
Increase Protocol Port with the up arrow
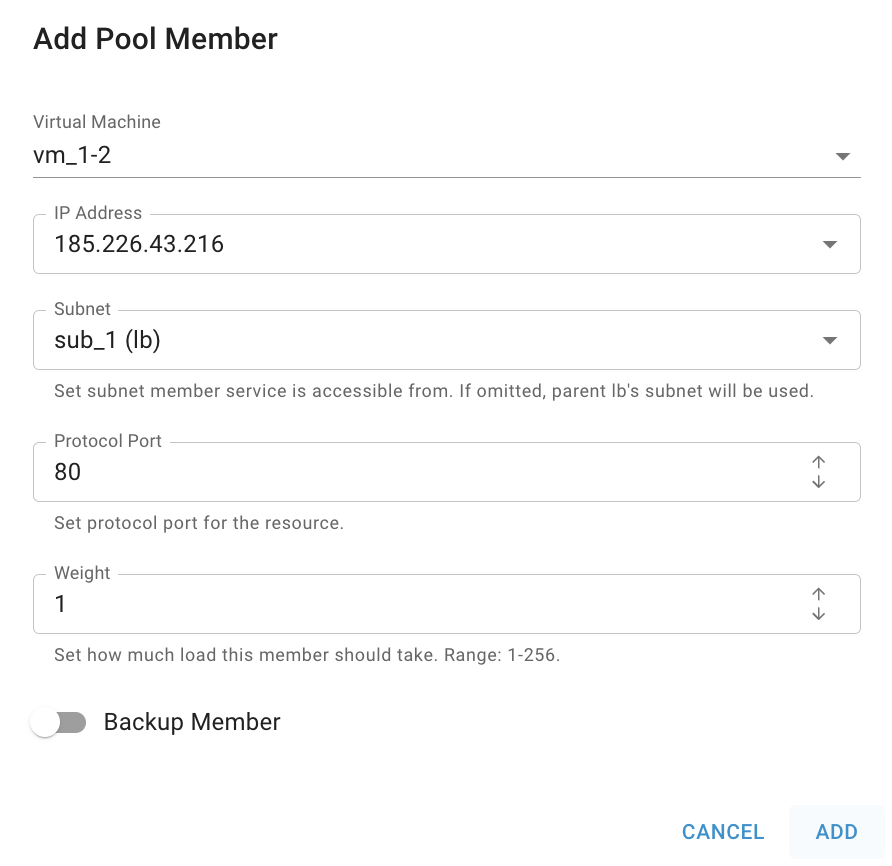pos(818,461)
